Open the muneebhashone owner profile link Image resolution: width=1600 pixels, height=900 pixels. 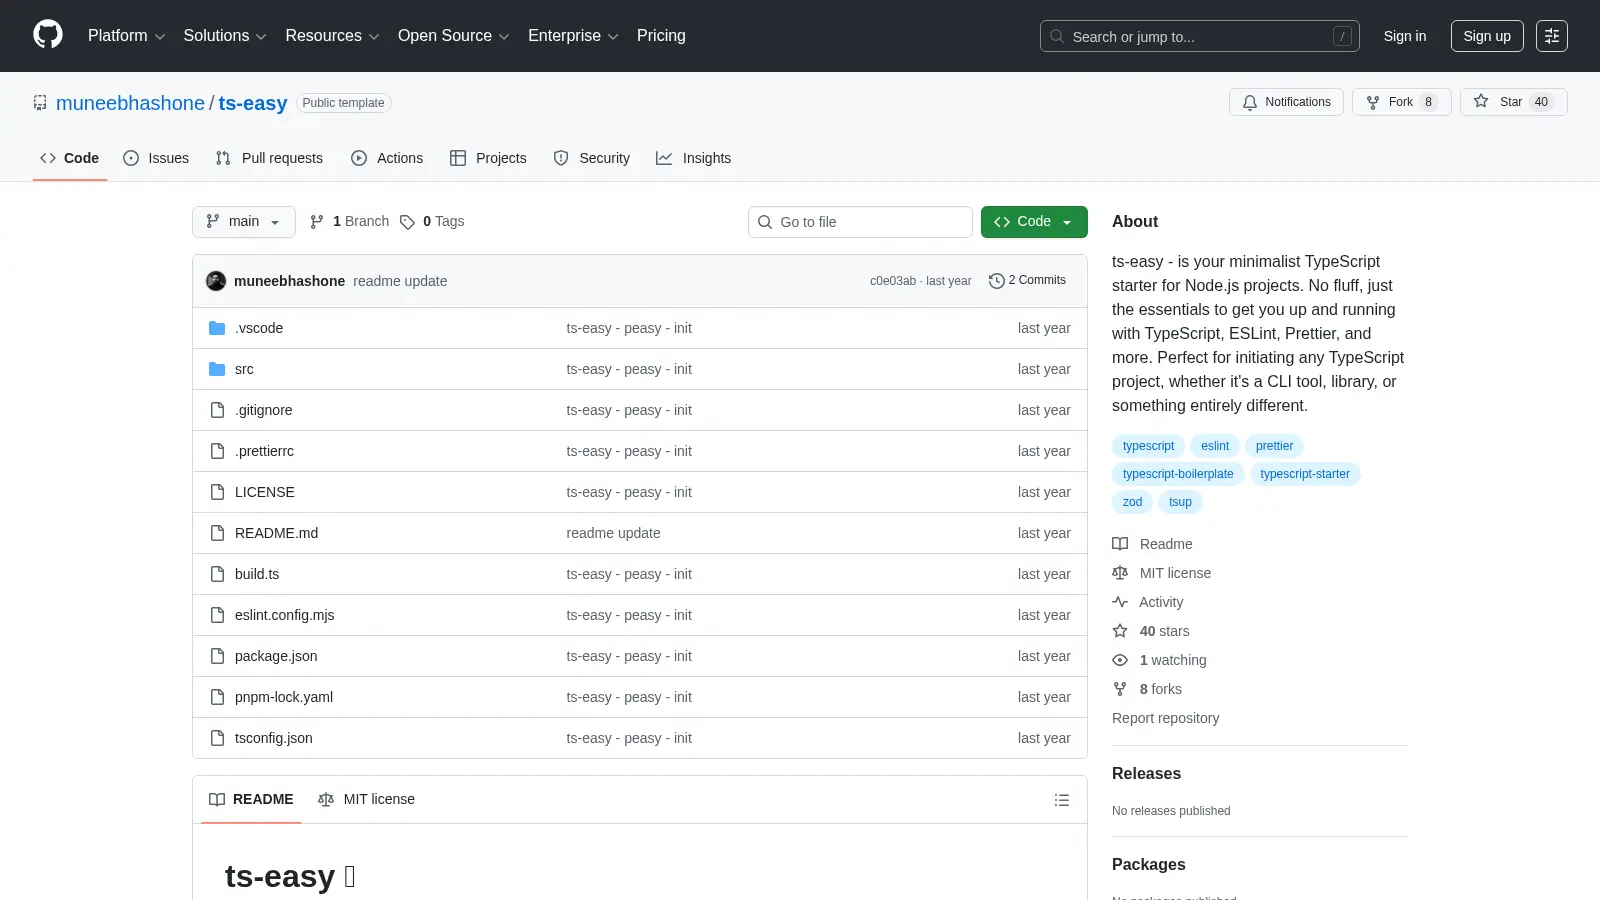click(x=130, y=103)
